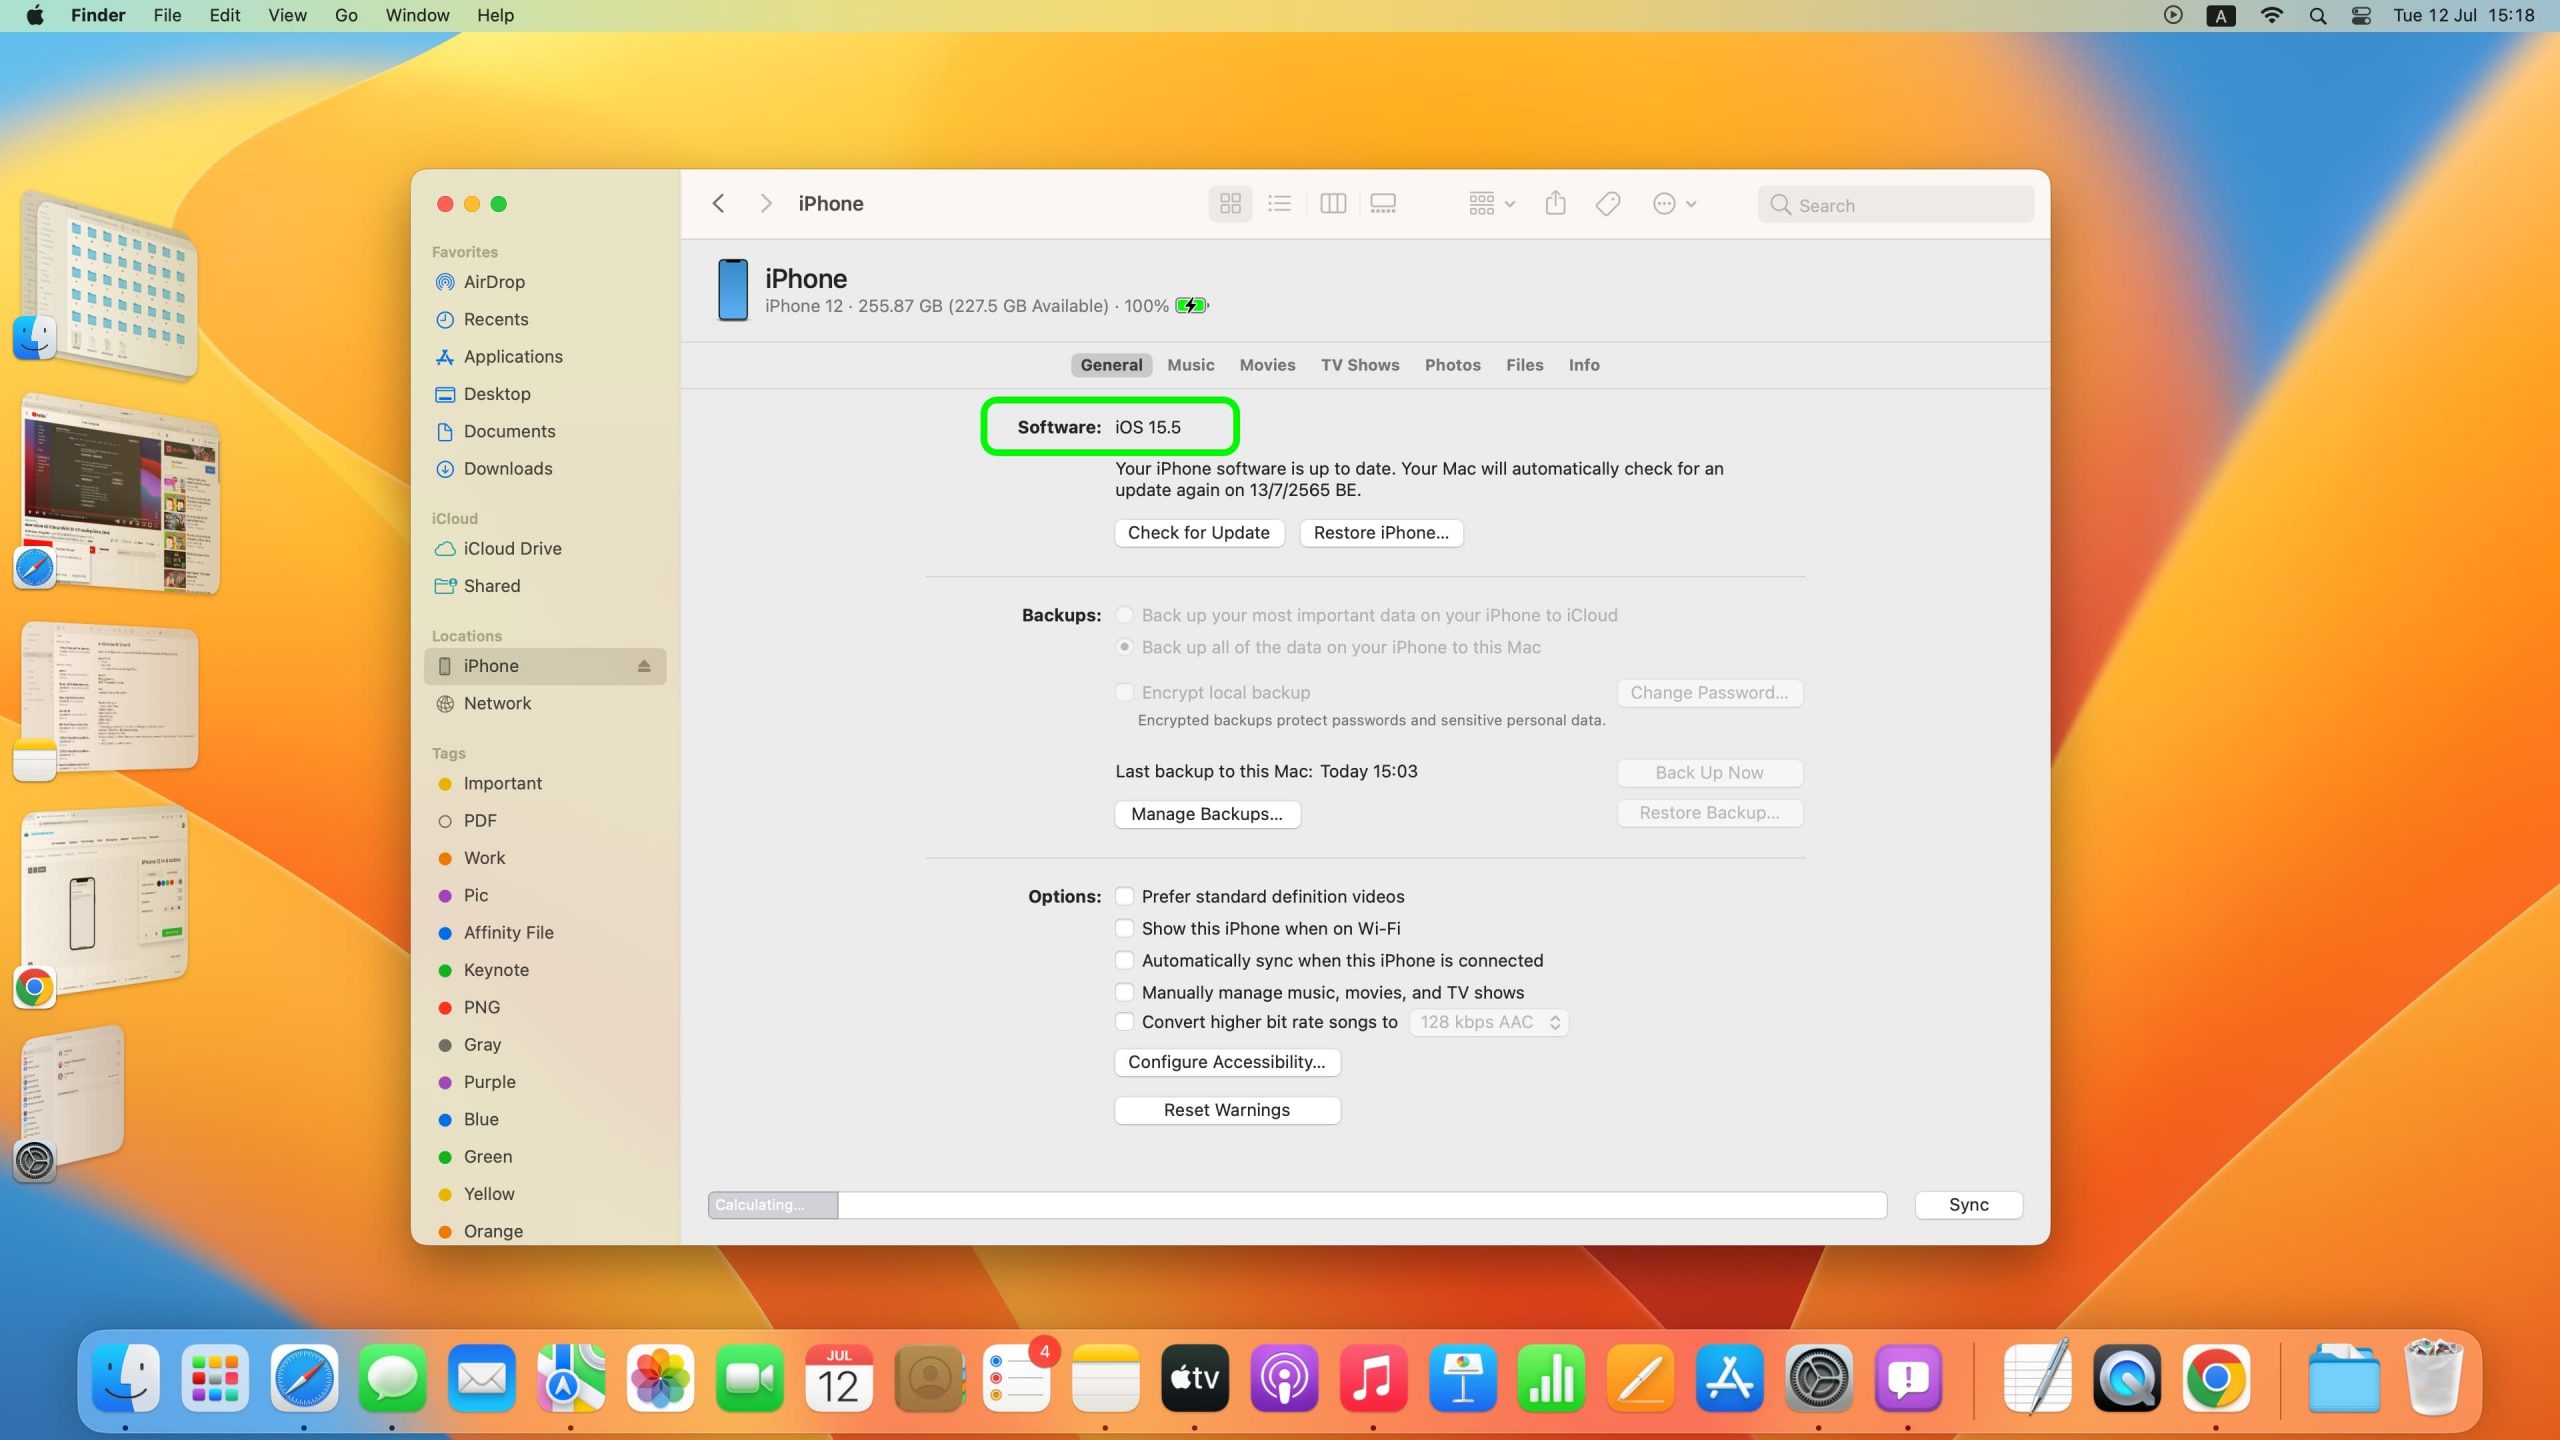Switch Finder to icon view
Screen dimensions: 2560x1440
click(x=1230, y=204)
